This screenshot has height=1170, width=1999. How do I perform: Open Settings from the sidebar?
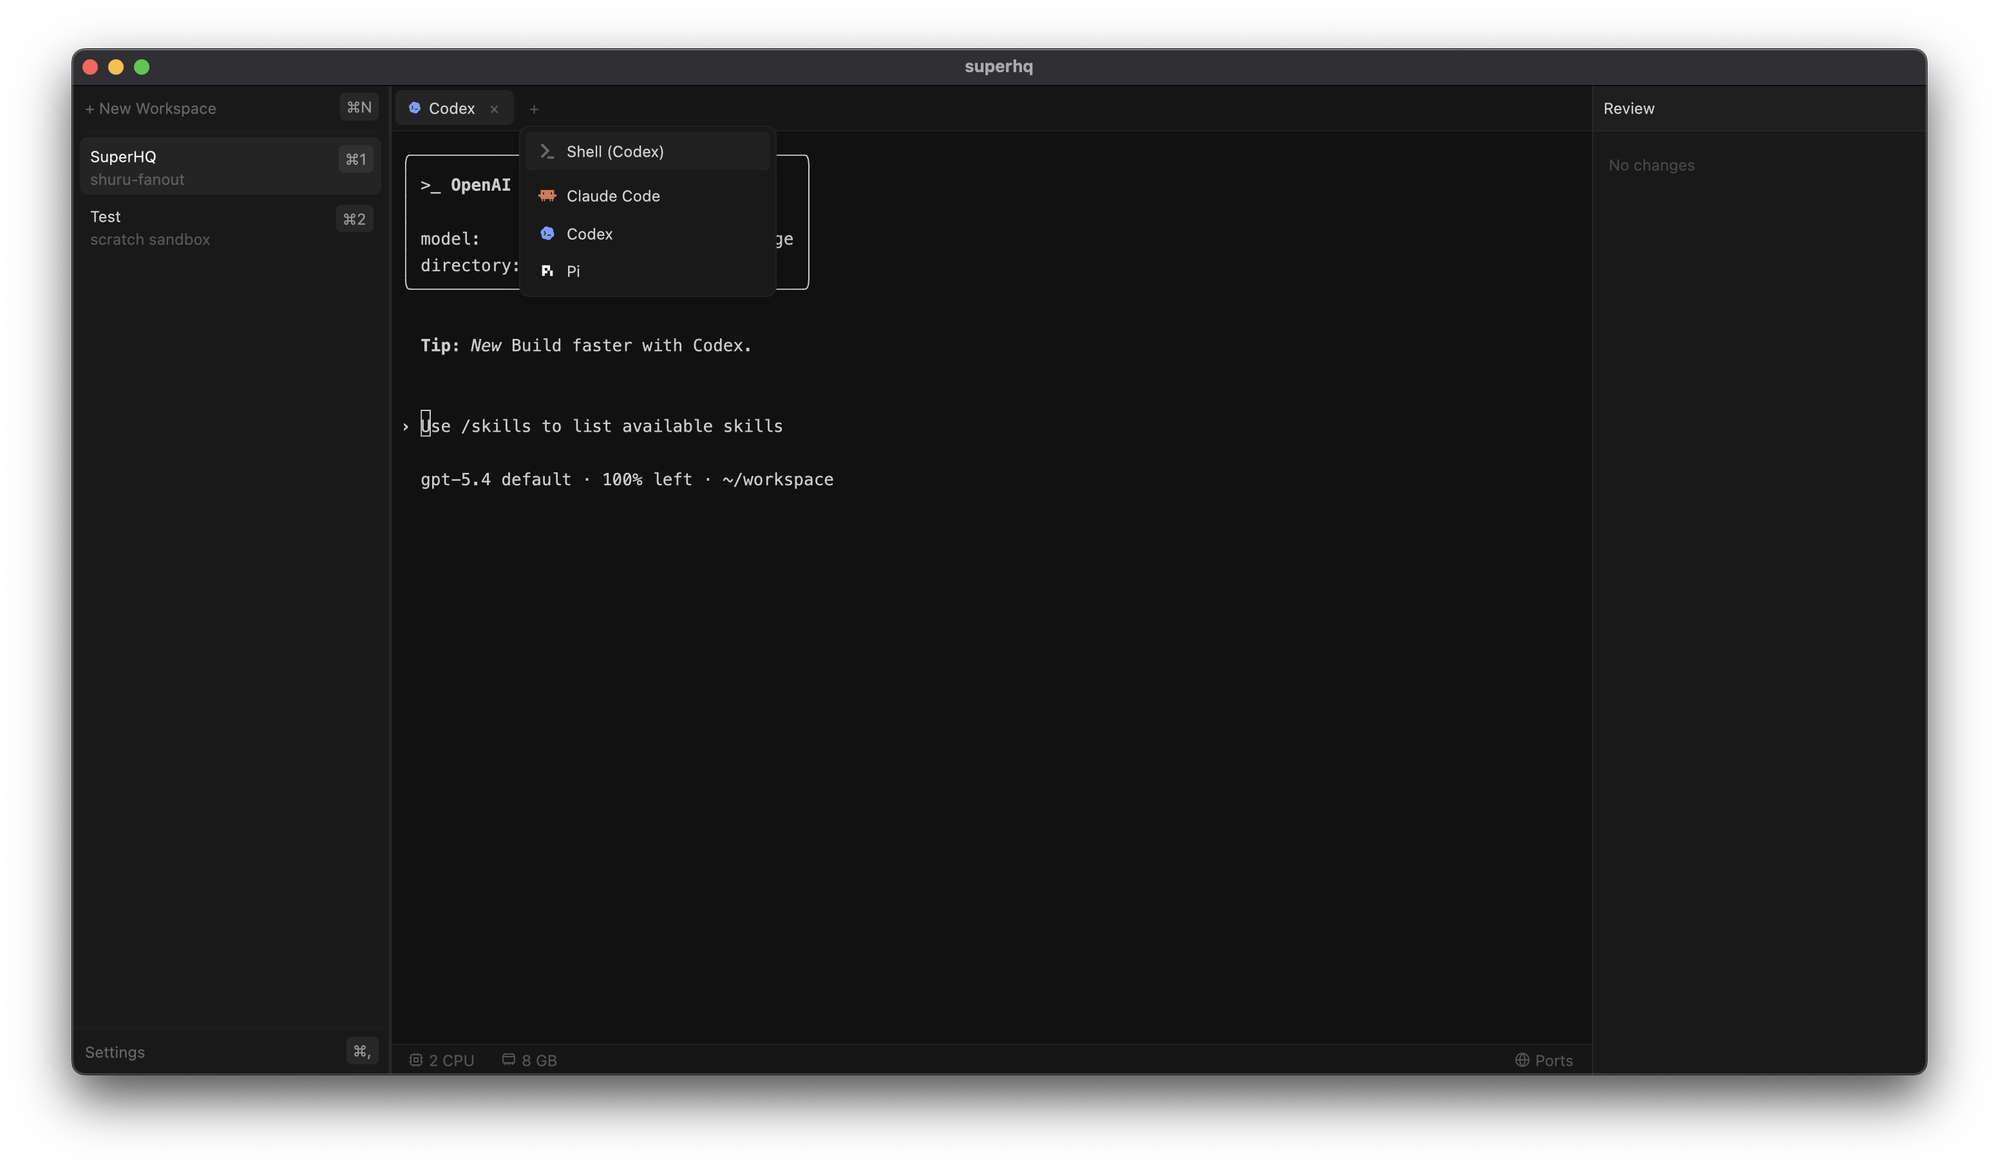115,1052
